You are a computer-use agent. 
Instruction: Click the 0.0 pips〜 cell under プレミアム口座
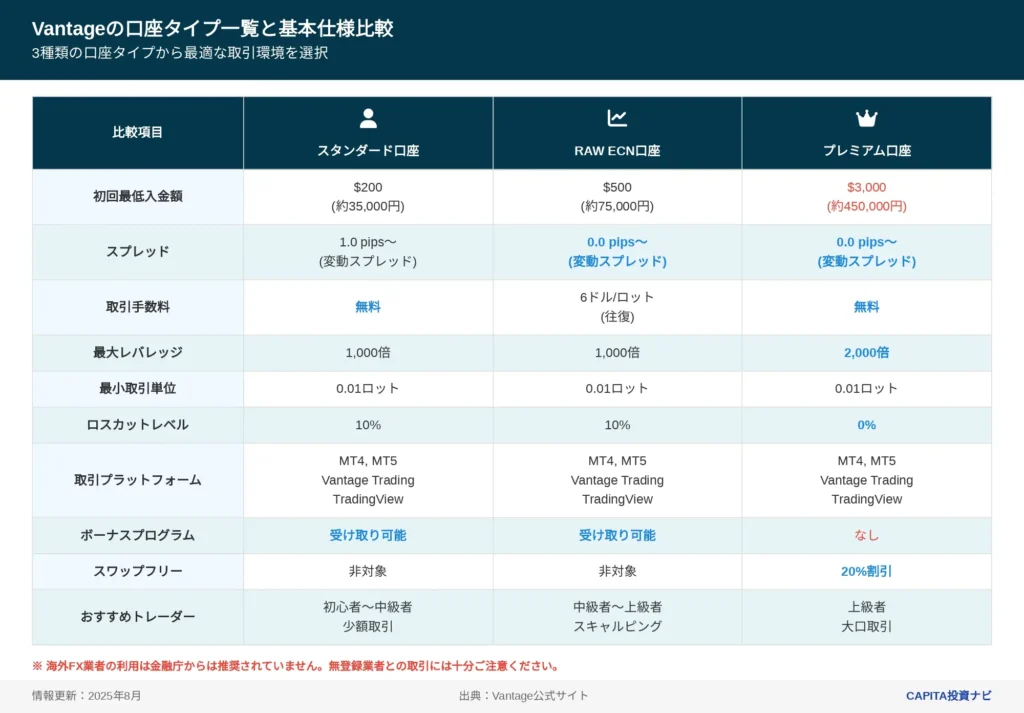tap(867, 252)
